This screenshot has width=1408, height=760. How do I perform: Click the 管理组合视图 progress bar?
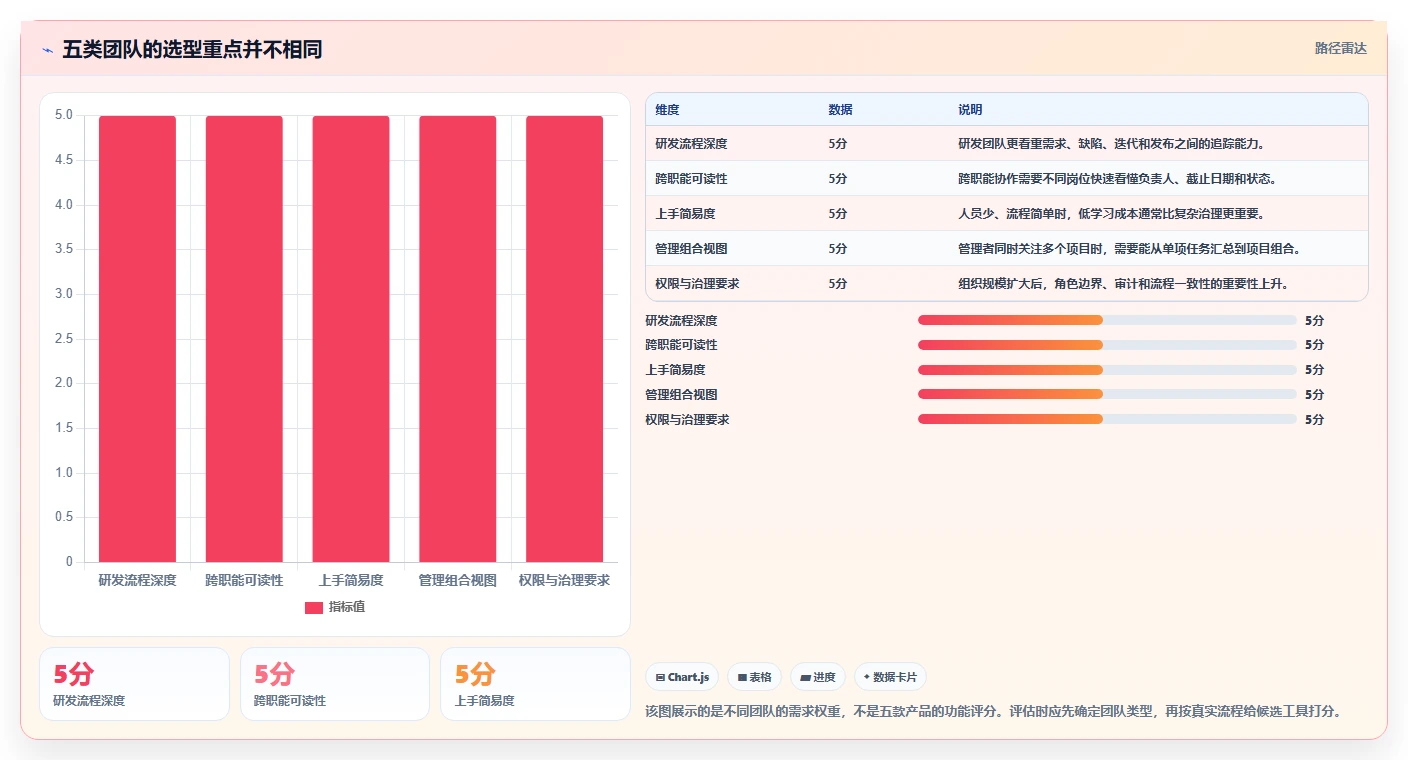(x=1107, y=394)
